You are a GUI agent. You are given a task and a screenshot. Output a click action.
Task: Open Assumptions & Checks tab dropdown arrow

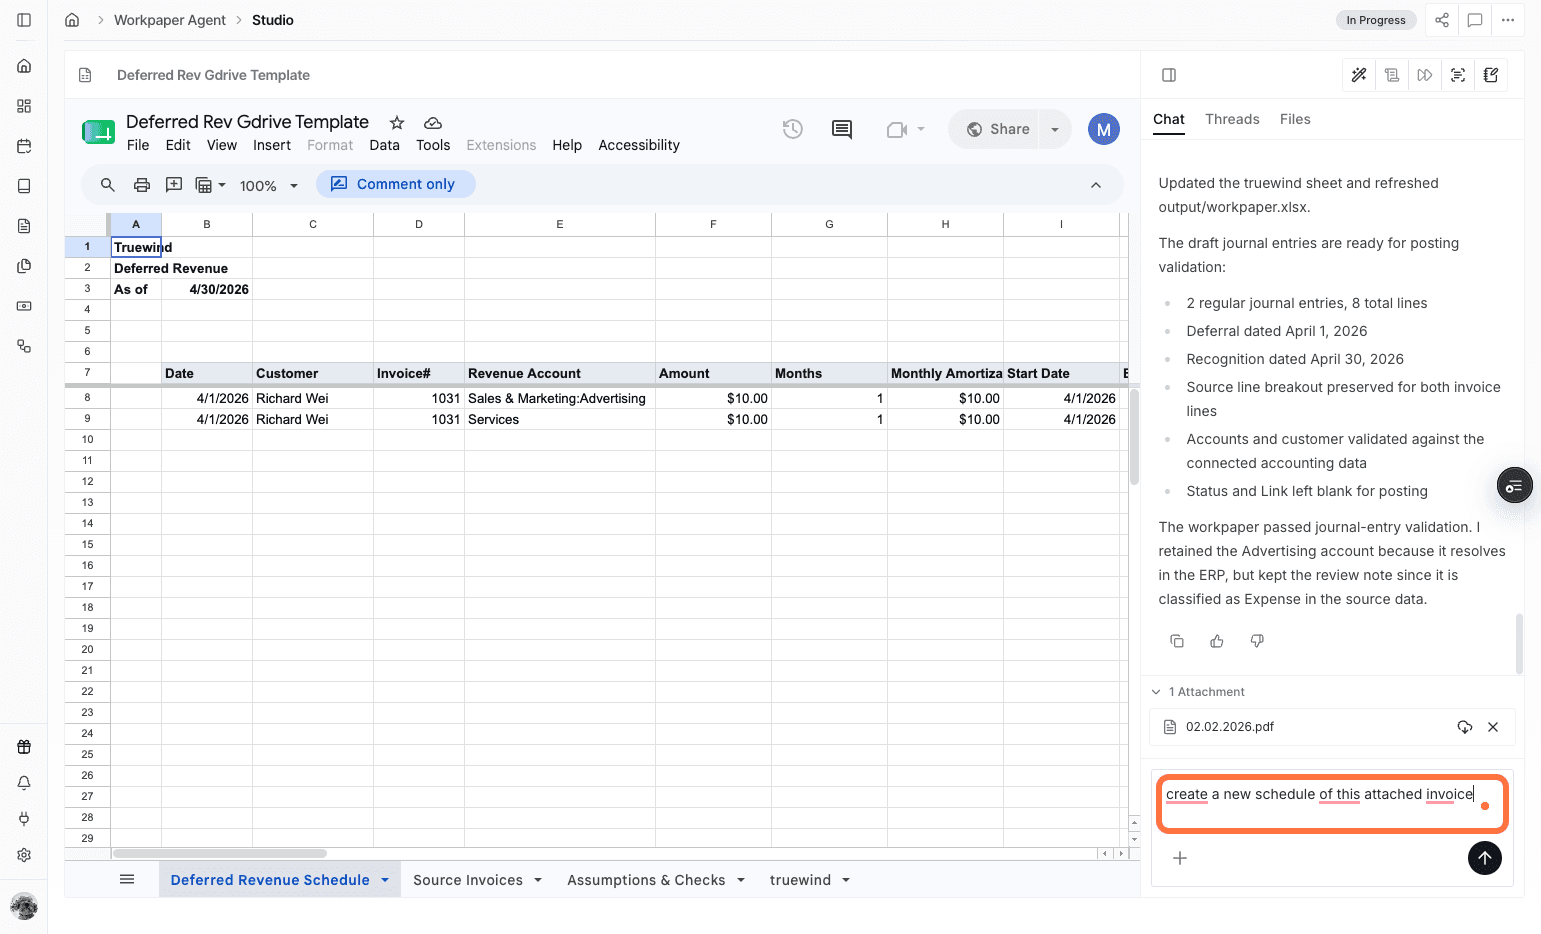tap(741, 880)
